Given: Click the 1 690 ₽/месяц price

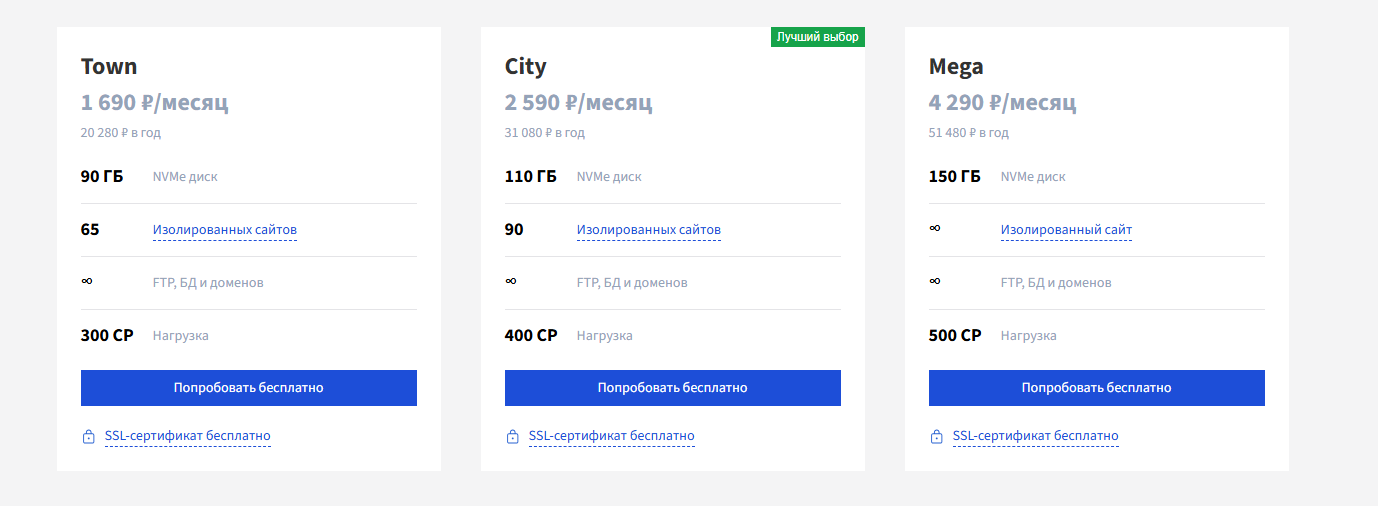Looking at the screenshot, I should pyautogui.click(x=155, y=103).
